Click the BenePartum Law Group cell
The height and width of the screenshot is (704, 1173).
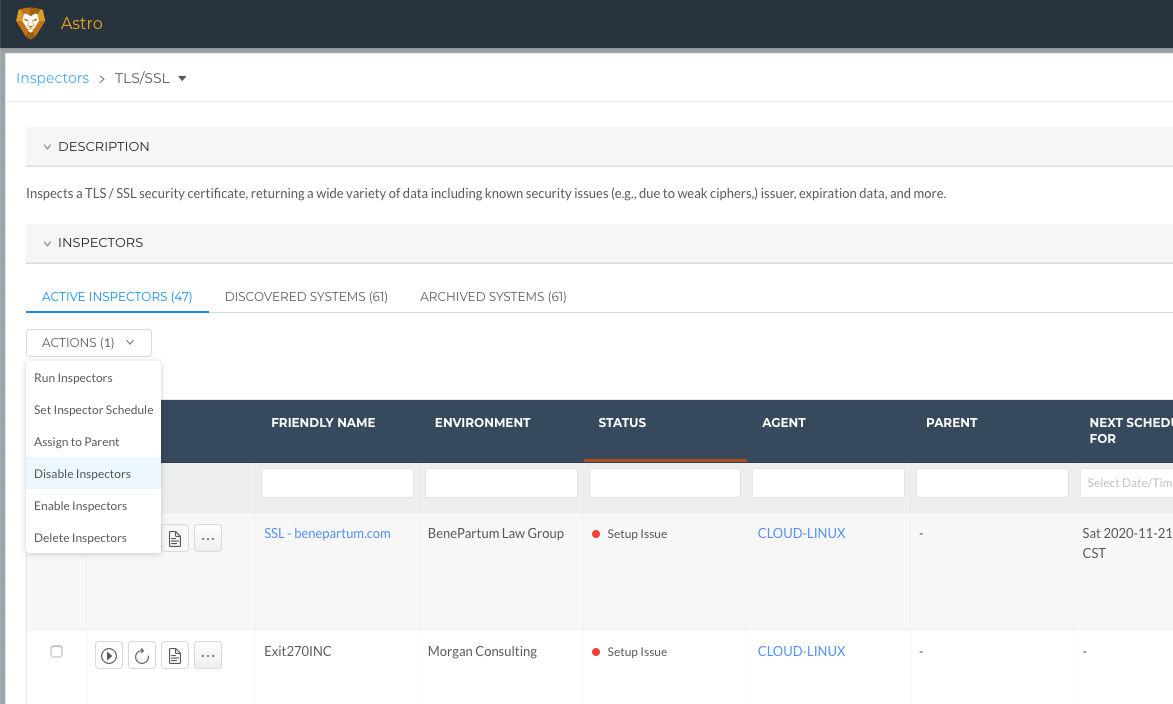click(x=496, y=533)
